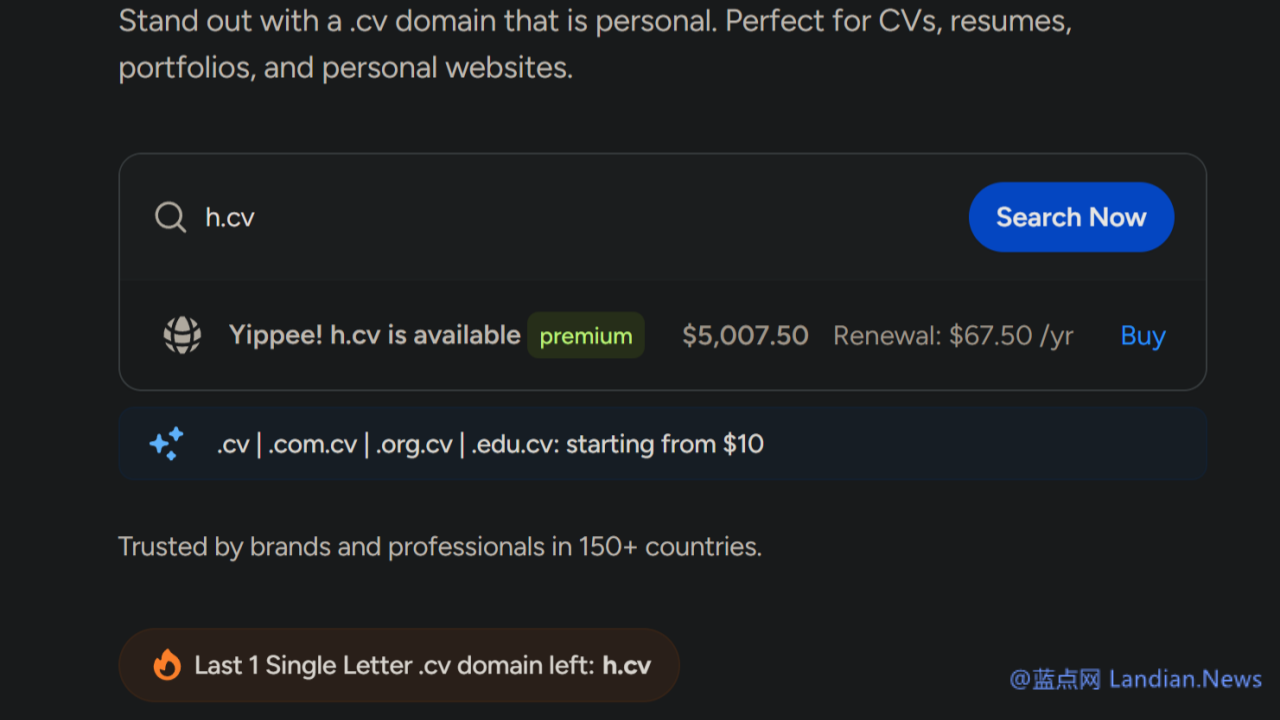Click the Renewal $67.50 /yr text
The image size is (1280, 720).
pos(953,336)
